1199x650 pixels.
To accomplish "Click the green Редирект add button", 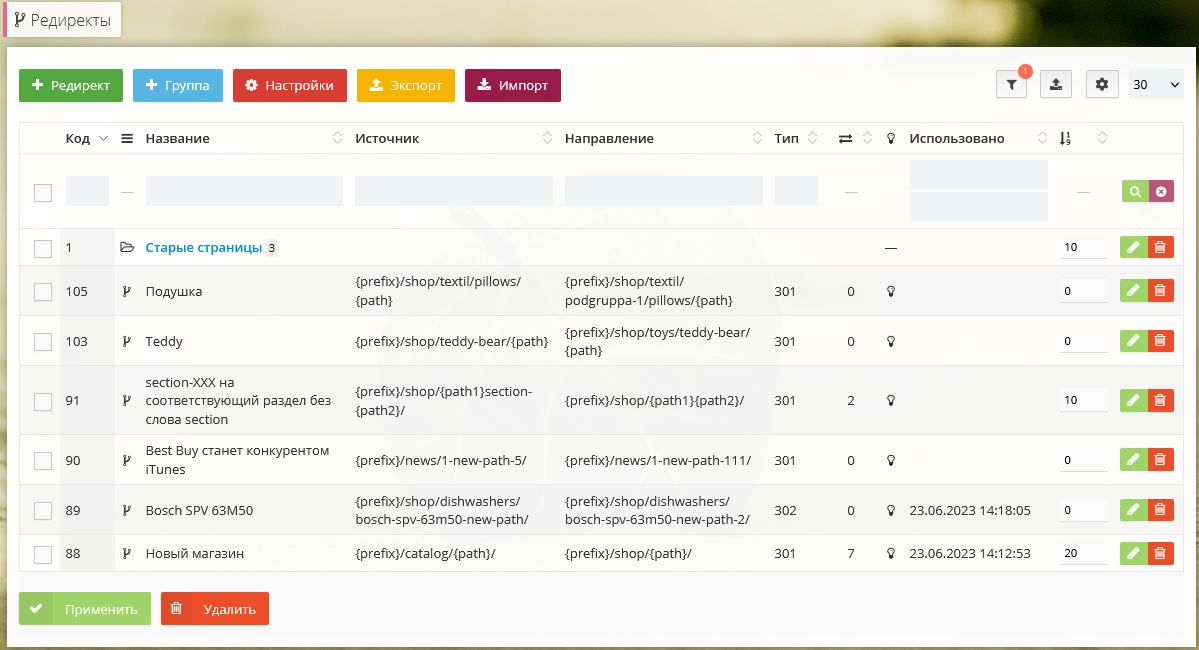I will 71,85.
